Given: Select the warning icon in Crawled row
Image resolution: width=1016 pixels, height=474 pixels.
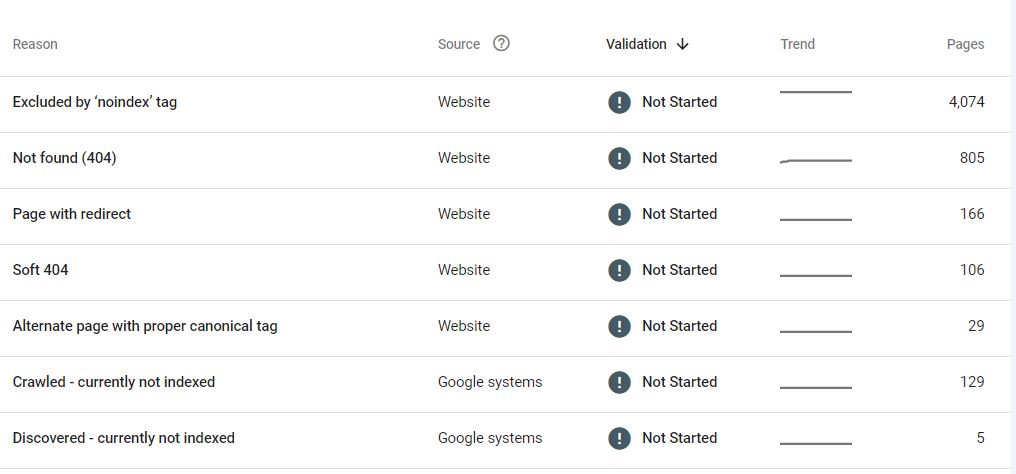Looking at the screenshot, I should click(x=619, y=382).
